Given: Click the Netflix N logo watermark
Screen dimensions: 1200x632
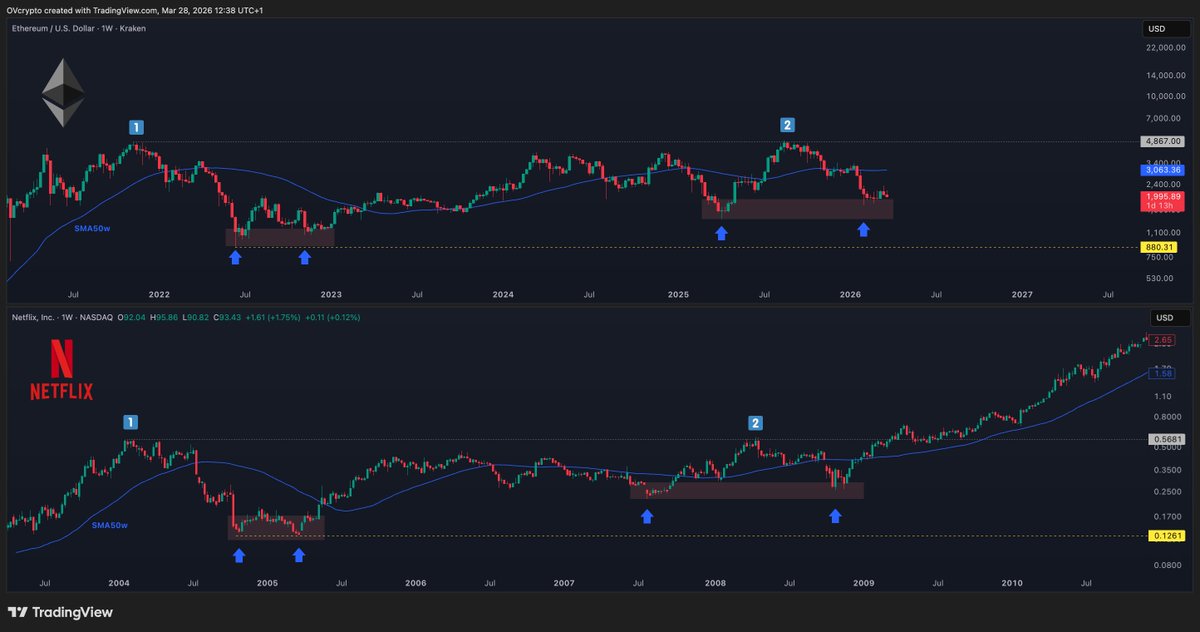Looking at the screenshot, I should (60, 358).
